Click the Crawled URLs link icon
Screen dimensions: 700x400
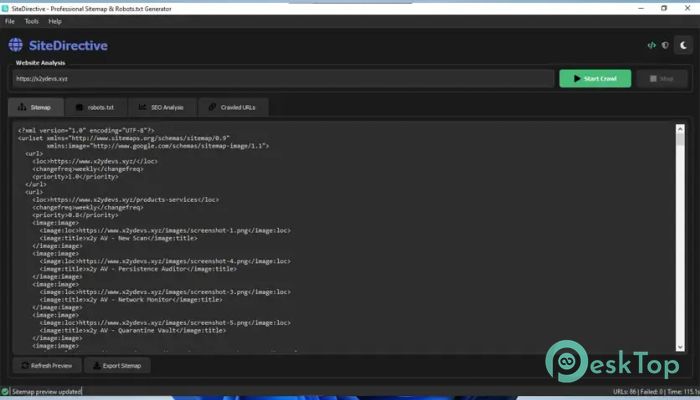pos(212,107)
